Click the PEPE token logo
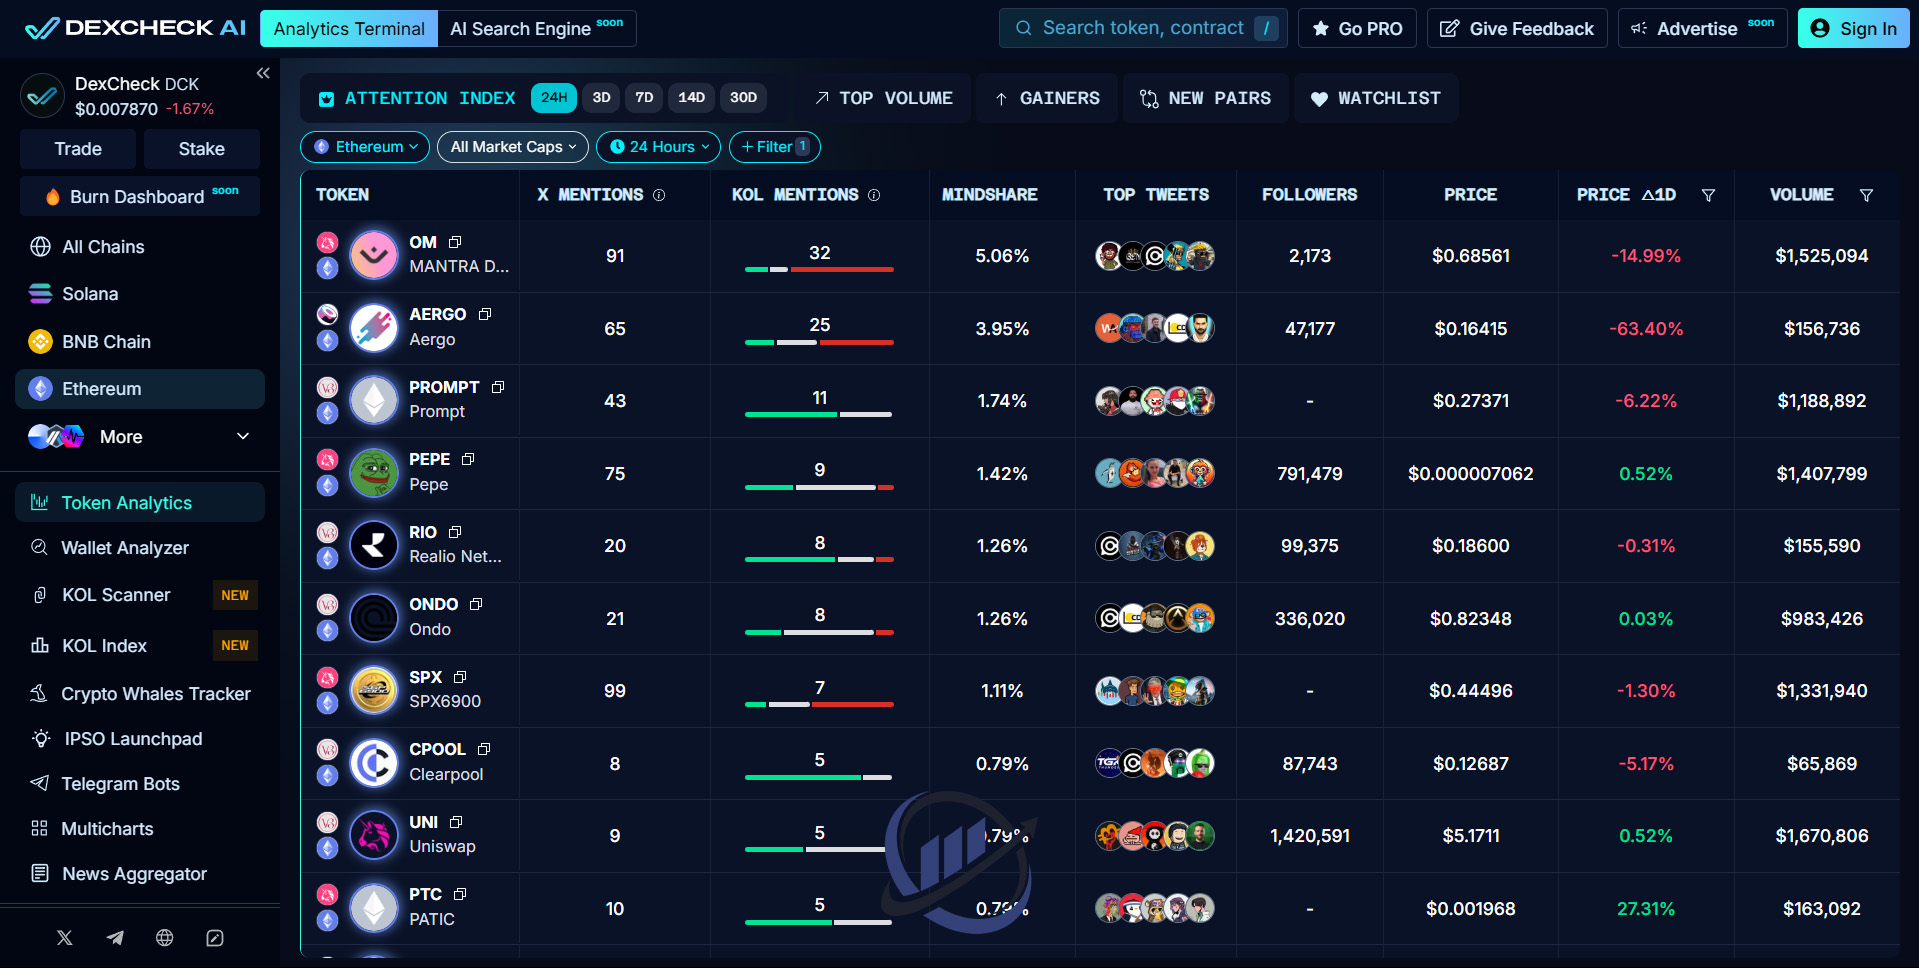The height and width of the screenshot is (968, 1919). 374,473
